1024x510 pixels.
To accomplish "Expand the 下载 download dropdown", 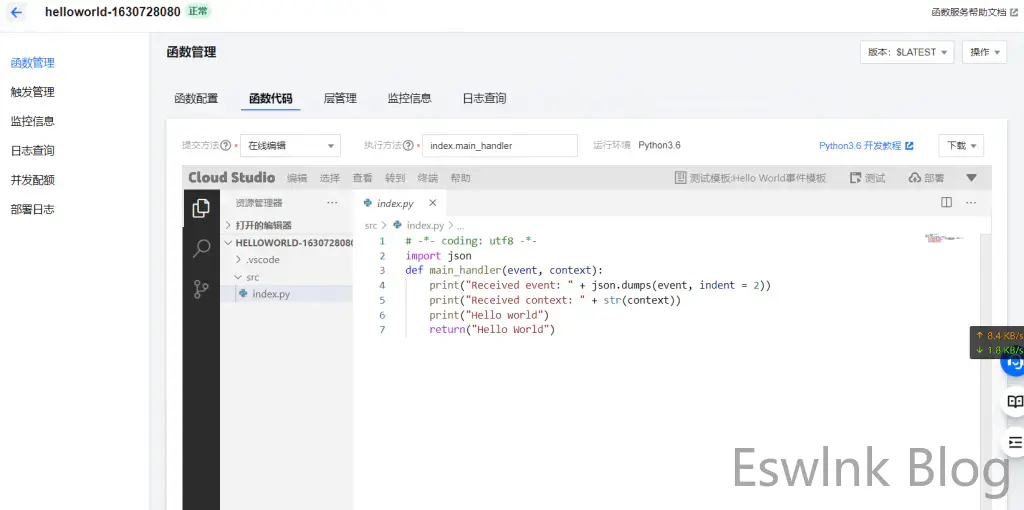I will click(960, 146).
